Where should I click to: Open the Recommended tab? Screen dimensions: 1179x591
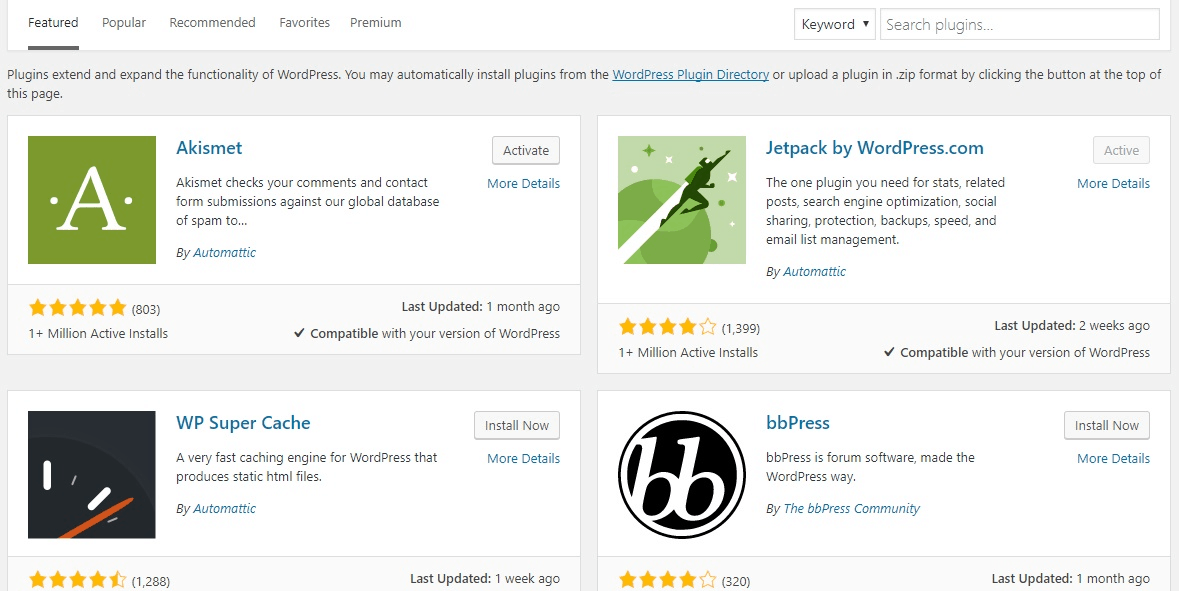[212, 23]
